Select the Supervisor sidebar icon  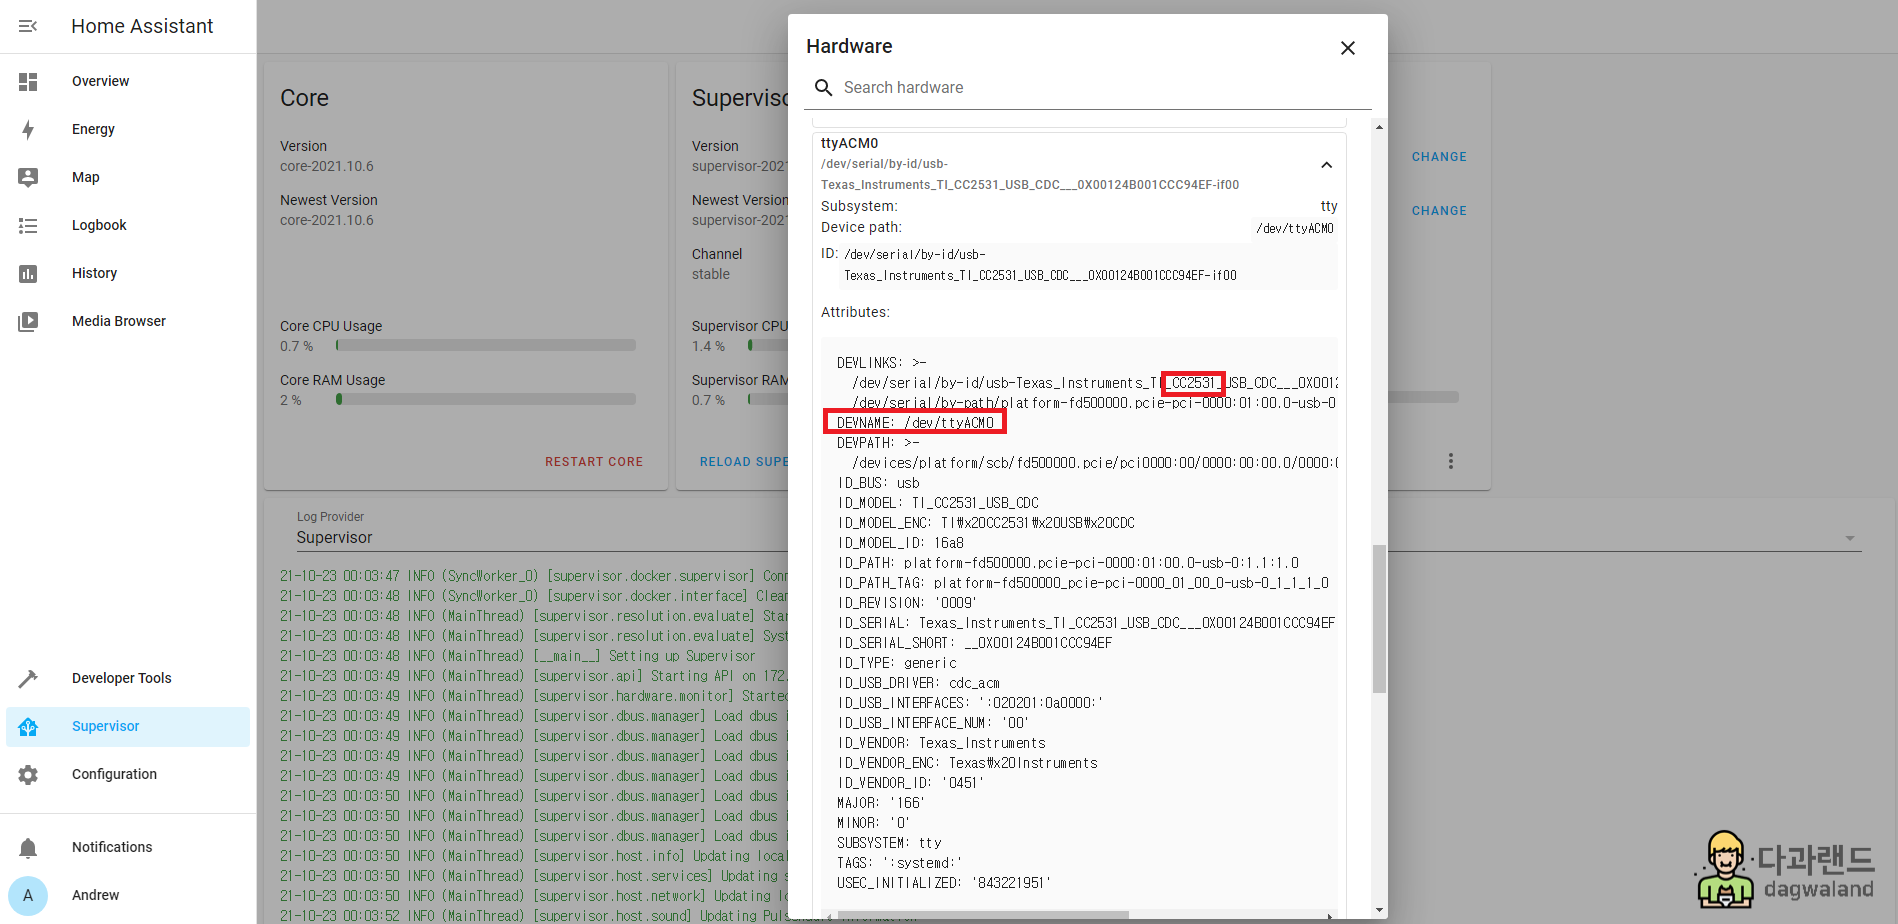28,727
